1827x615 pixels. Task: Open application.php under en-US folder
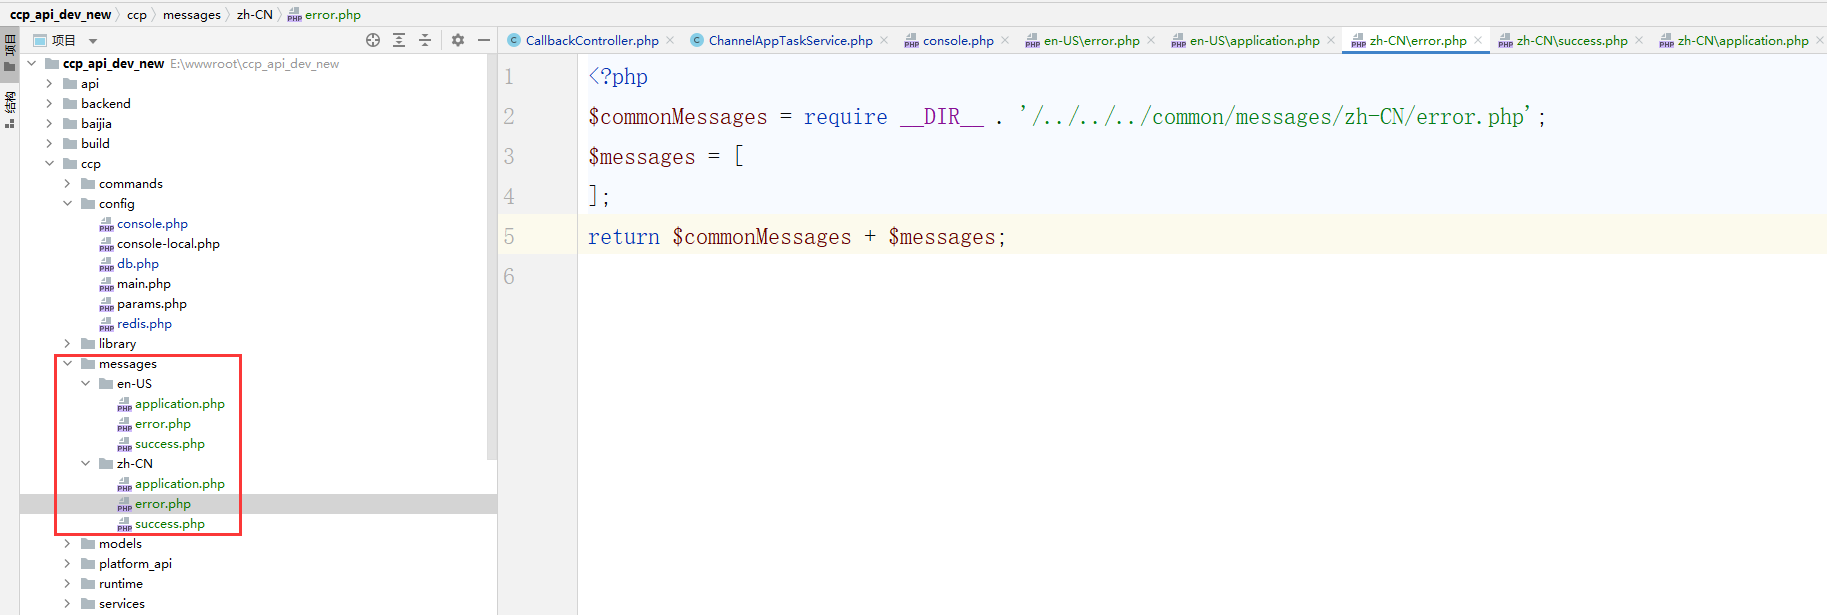coord(180,403)
